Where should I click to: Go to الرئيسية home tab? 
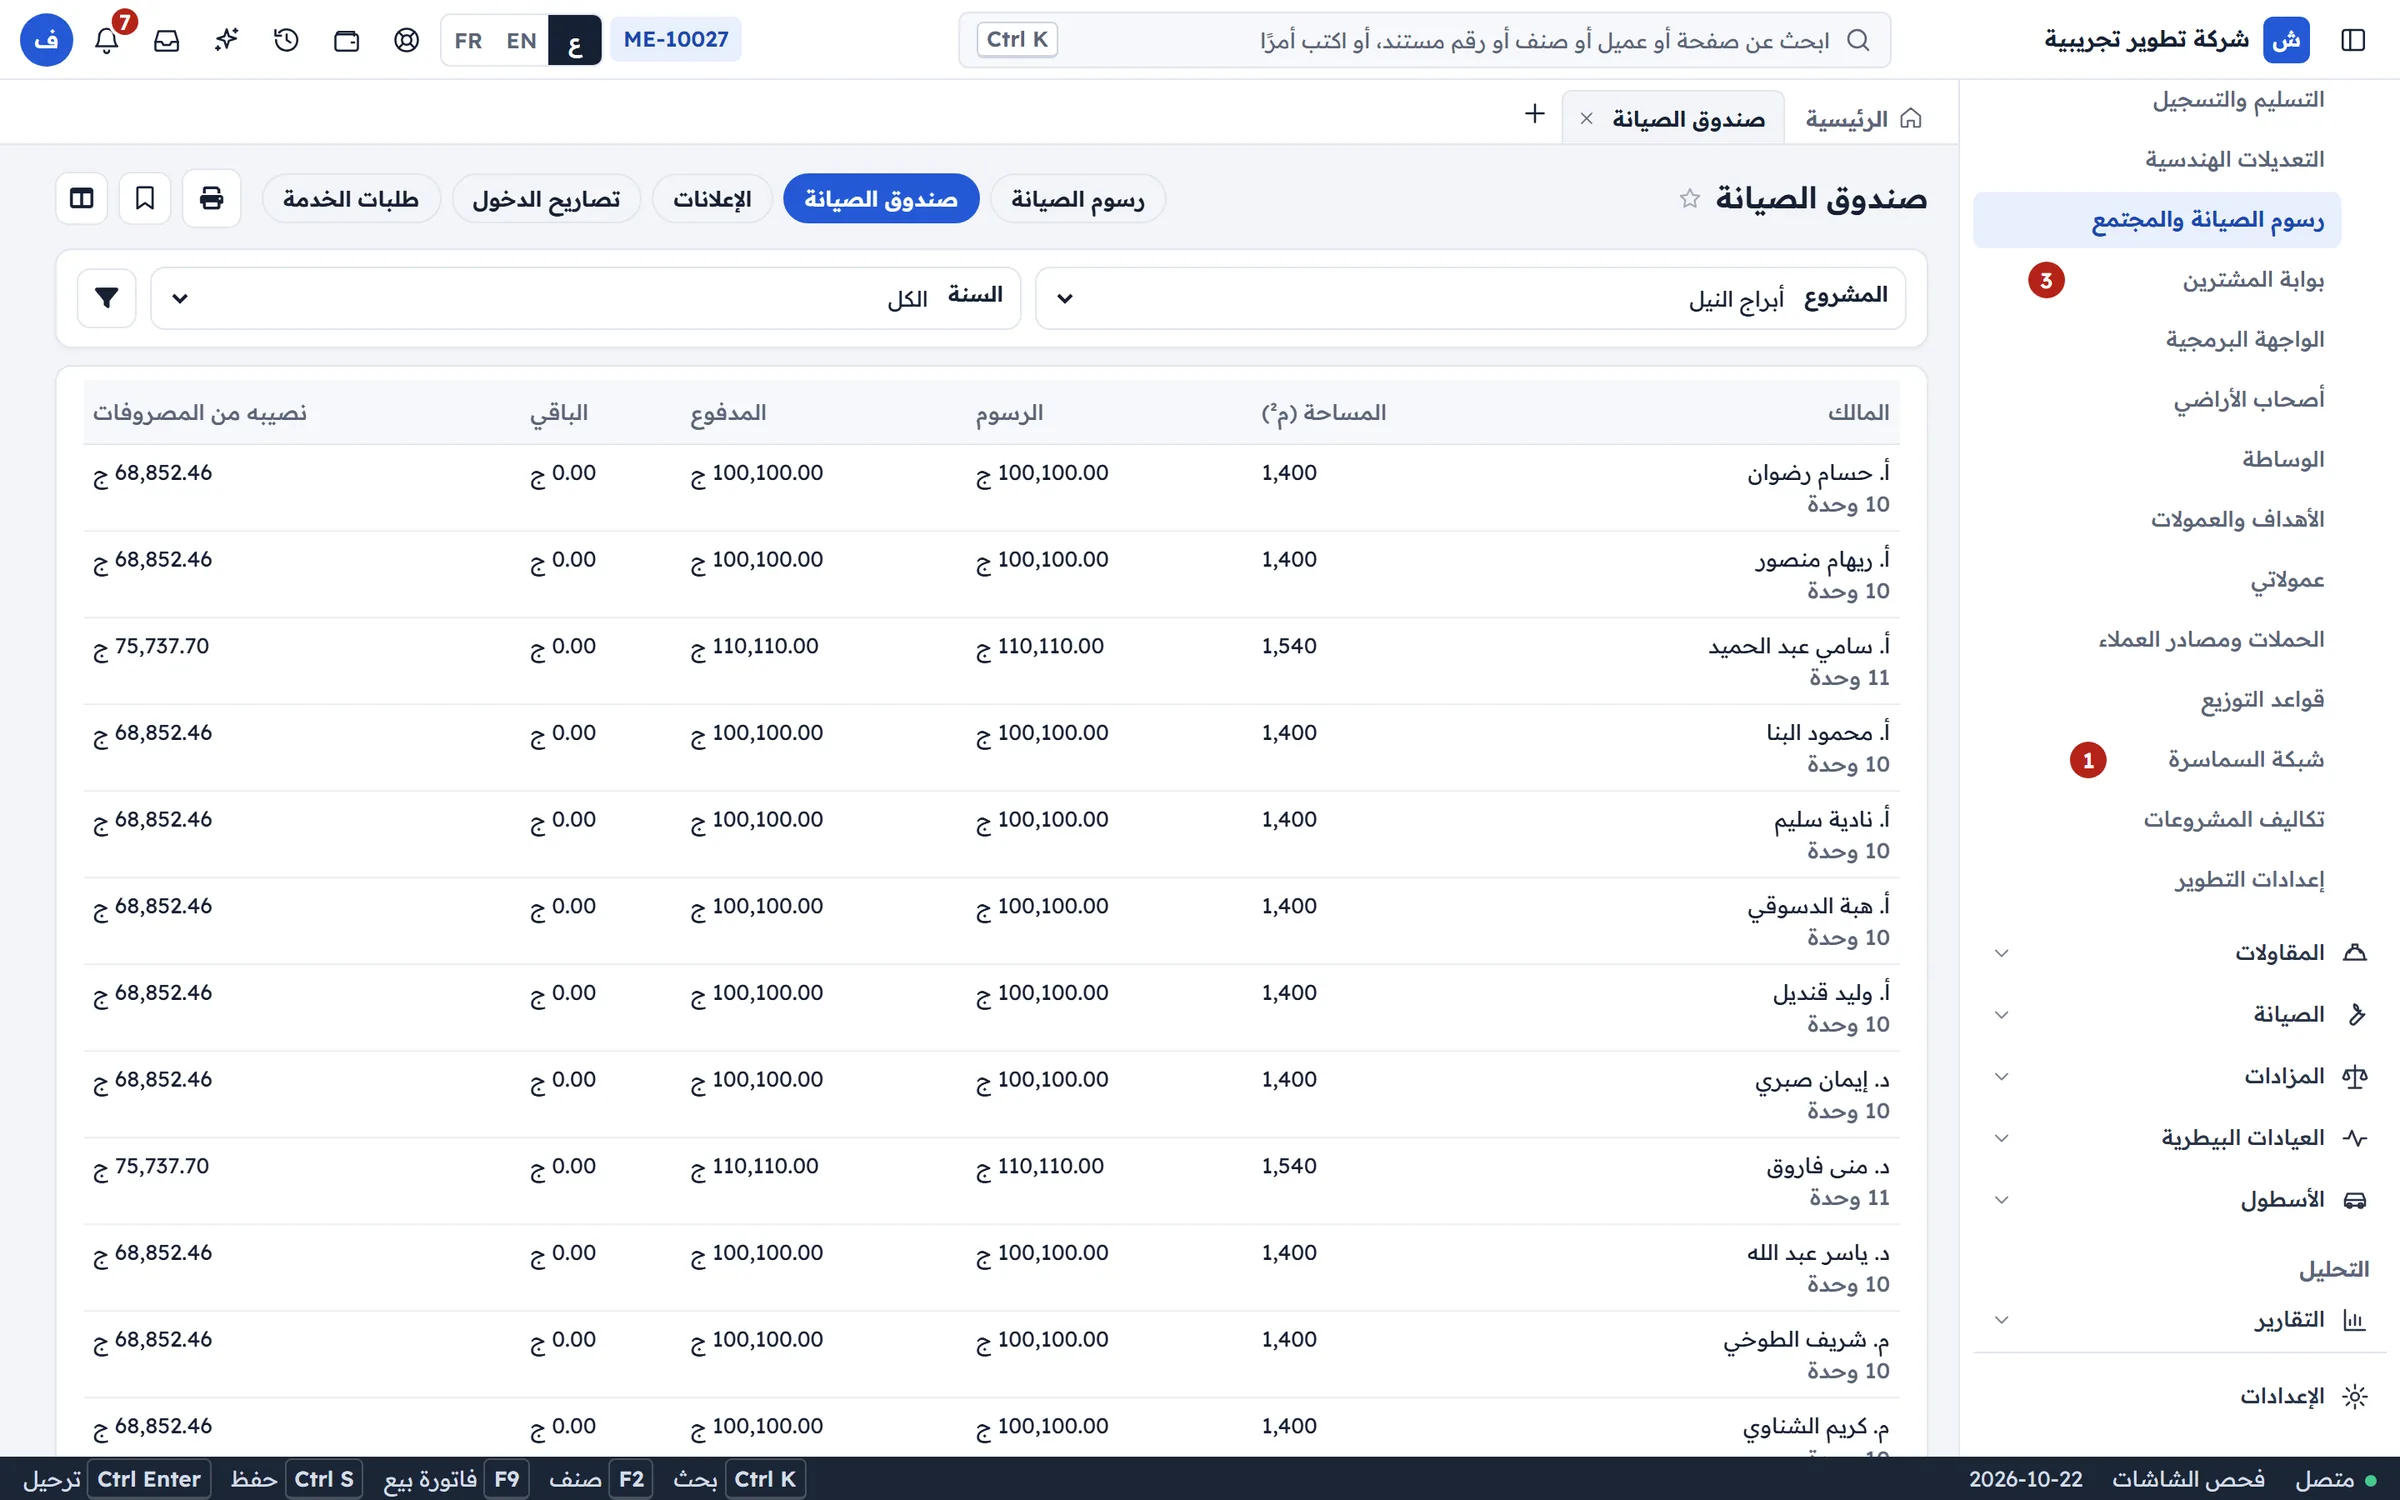tap(1864, 119)
